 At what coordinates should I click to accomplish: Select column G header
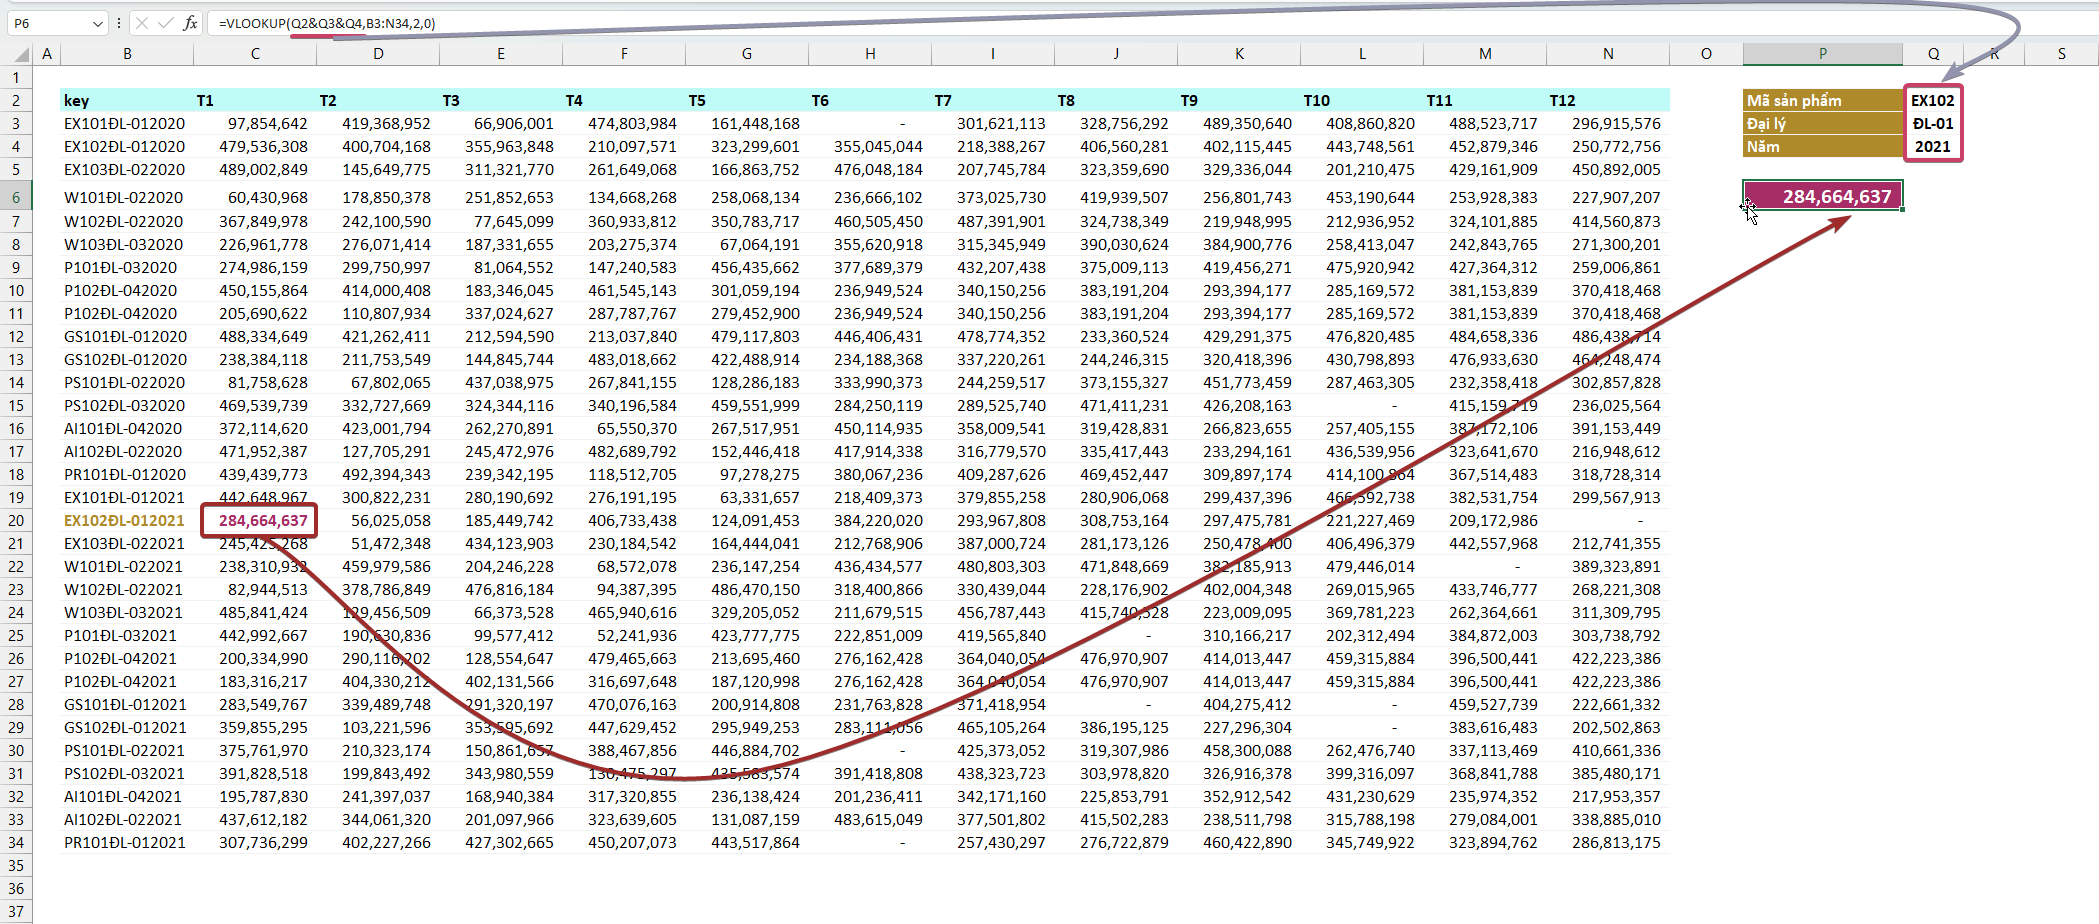coord(747,54)
